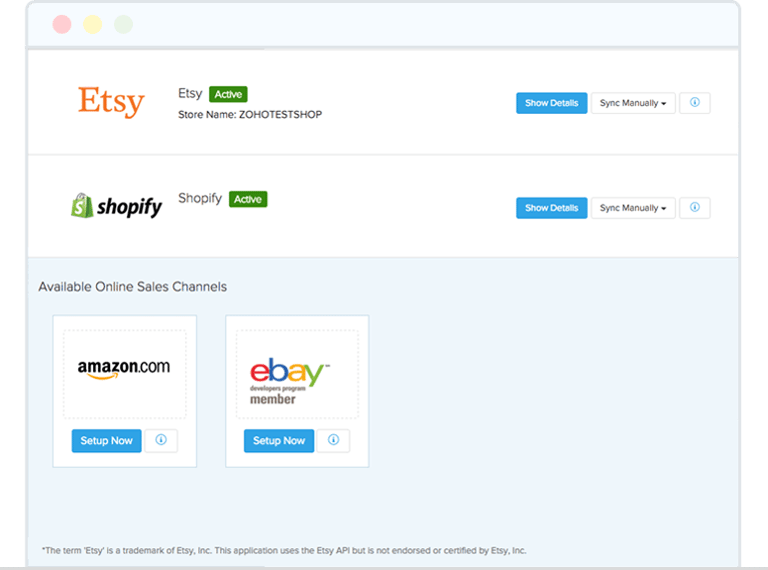Click the yellow window minimize dot
The height and width of the screenshot is (570, 768).
[x=93, y=24]
